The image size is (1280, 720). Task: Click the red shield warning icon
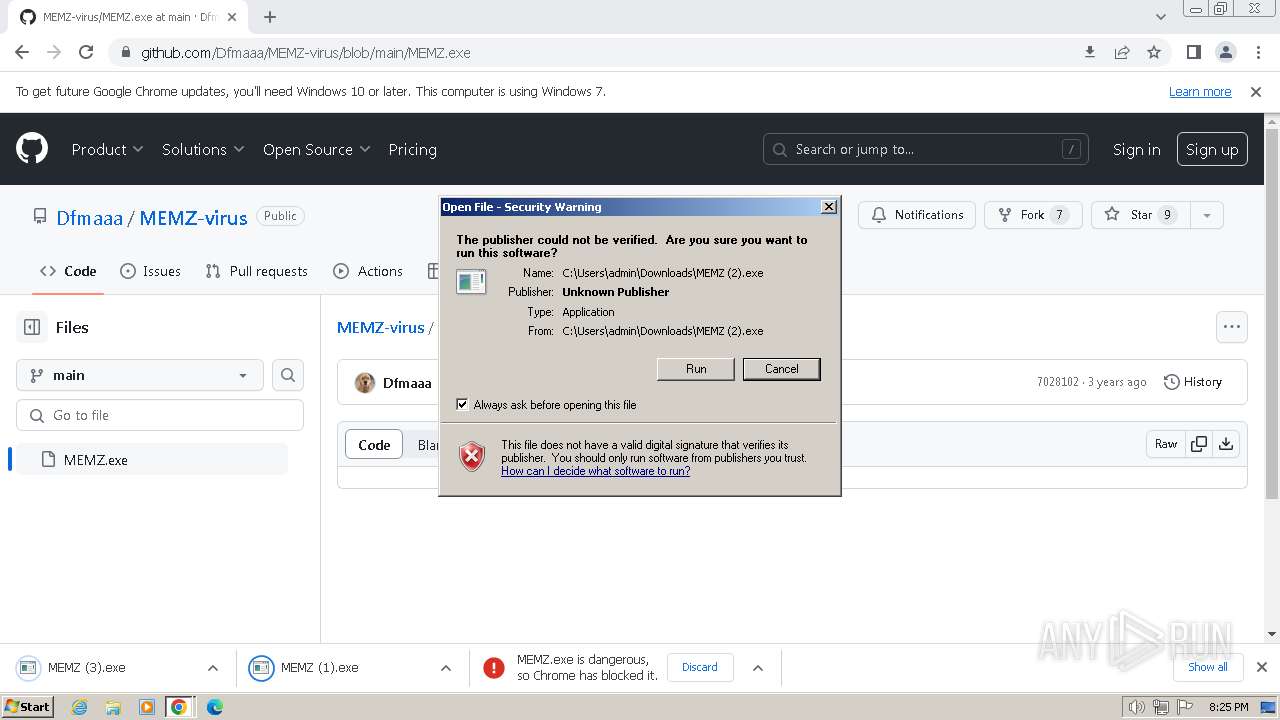click(x=472, y=457)
